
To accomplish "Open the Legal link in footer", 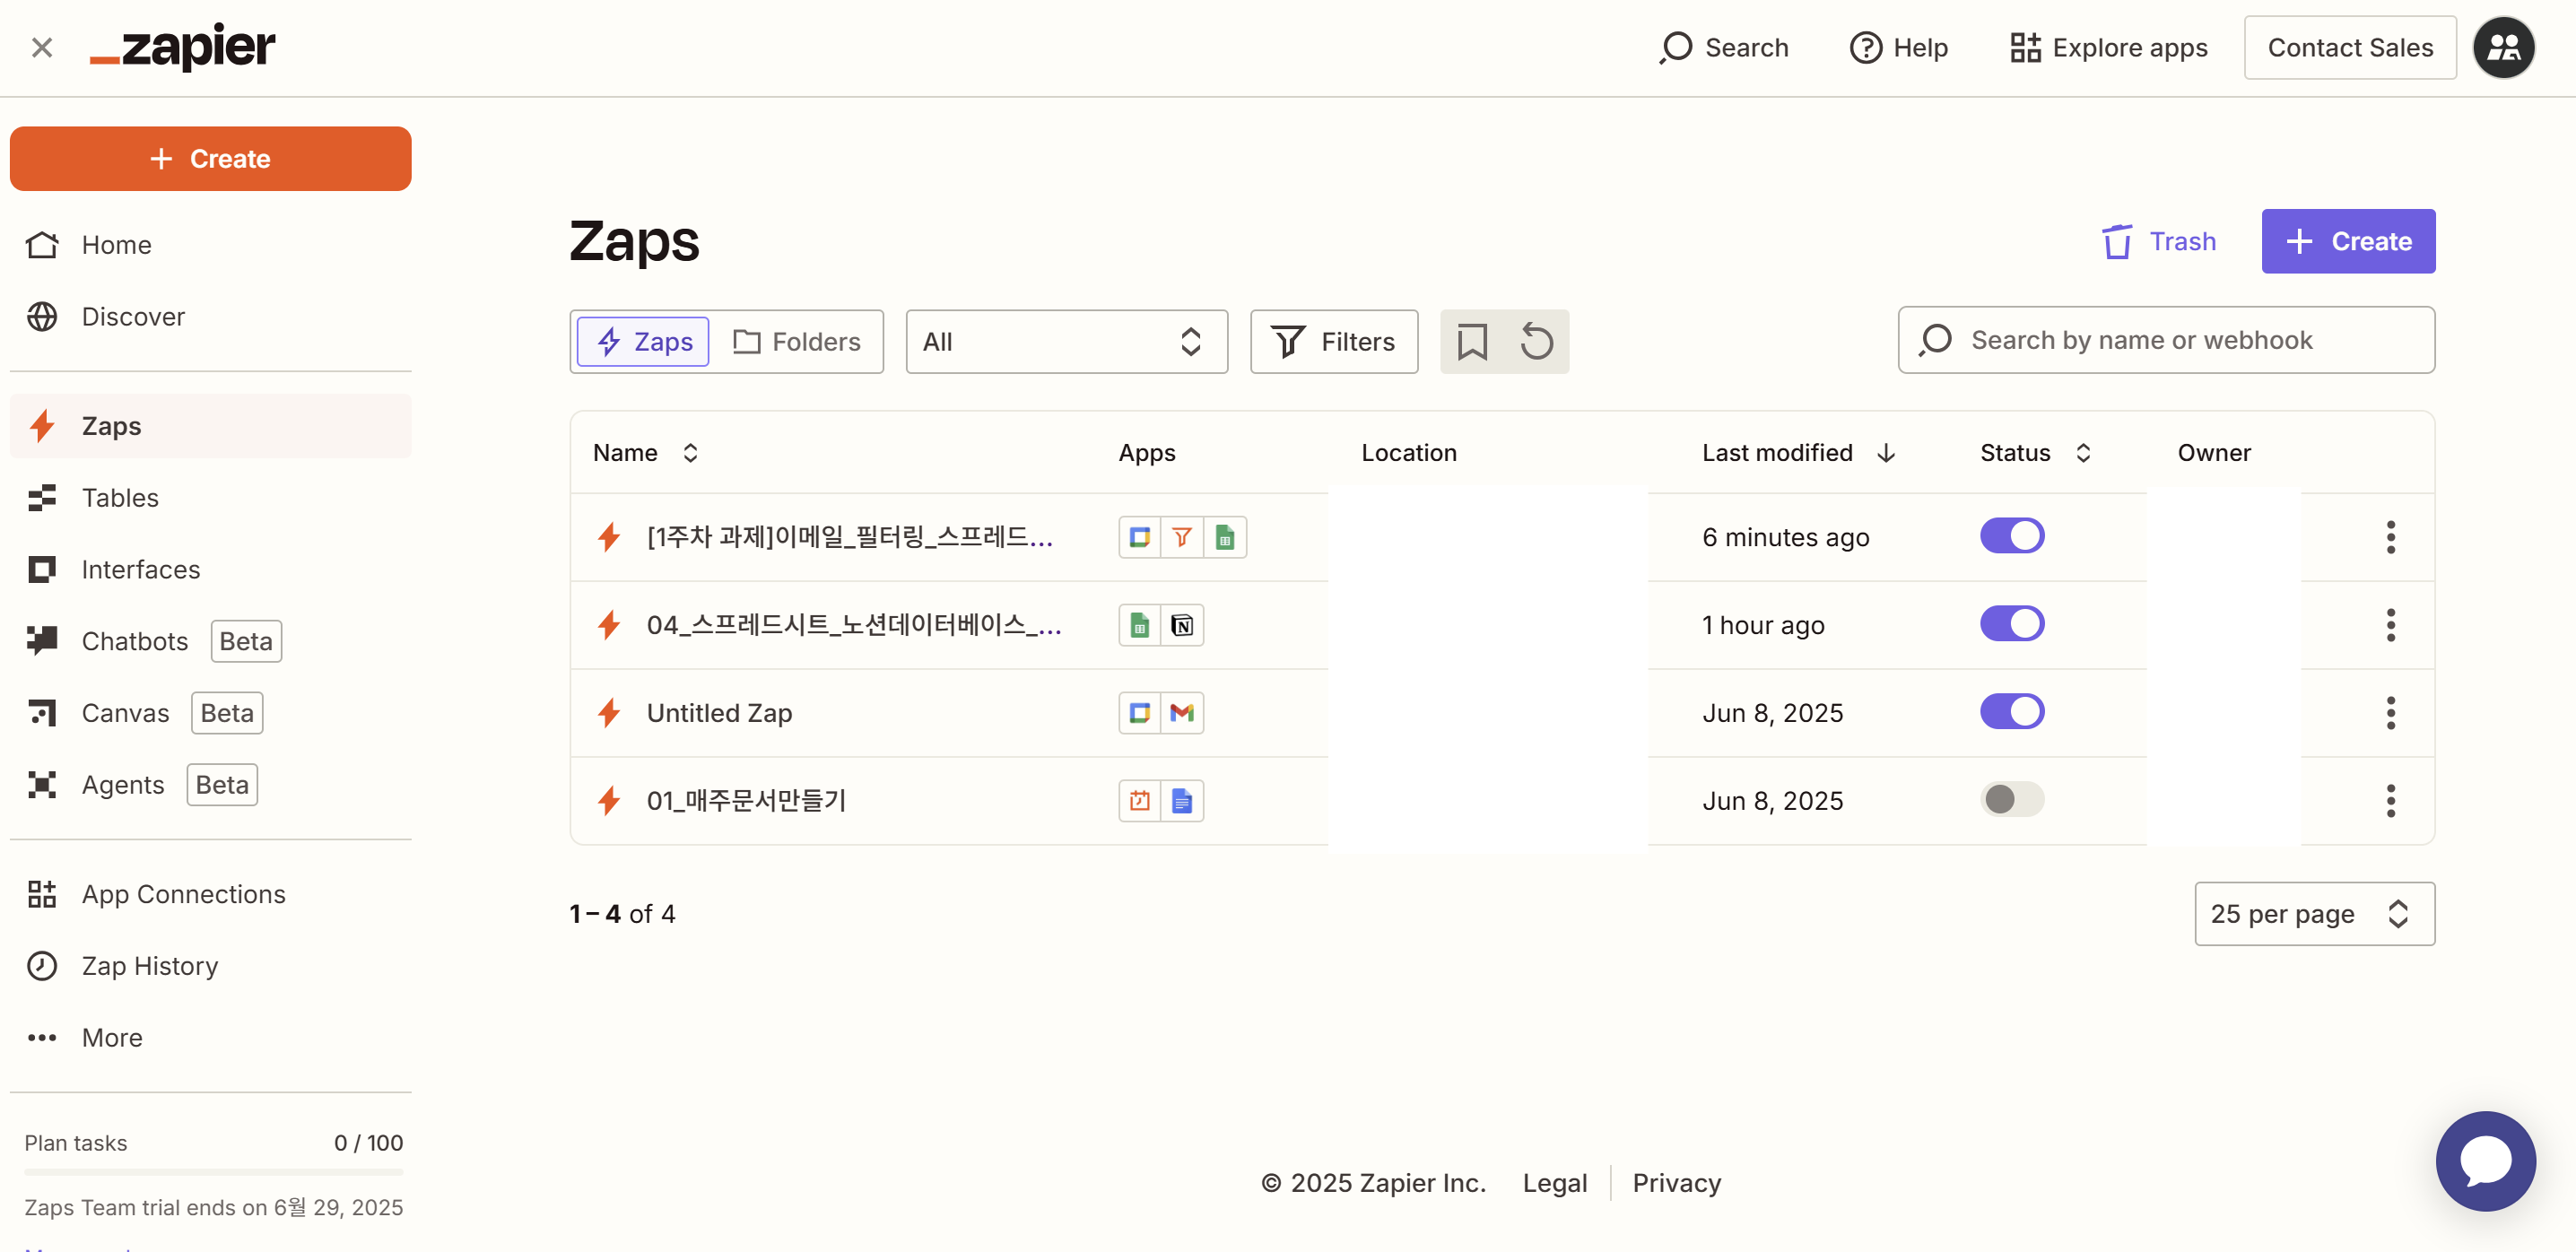I will [x=1555, y=1183].
